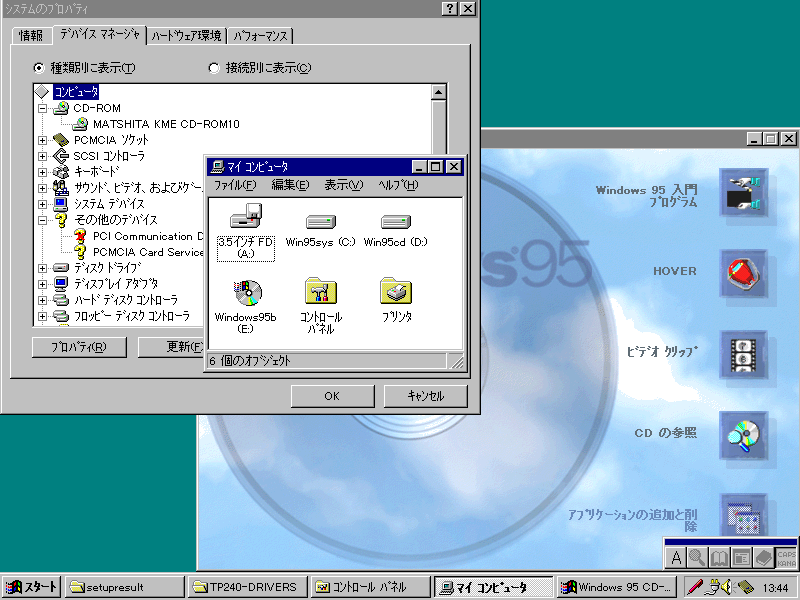Click the HOVER game icon

(x=743, y=274)
